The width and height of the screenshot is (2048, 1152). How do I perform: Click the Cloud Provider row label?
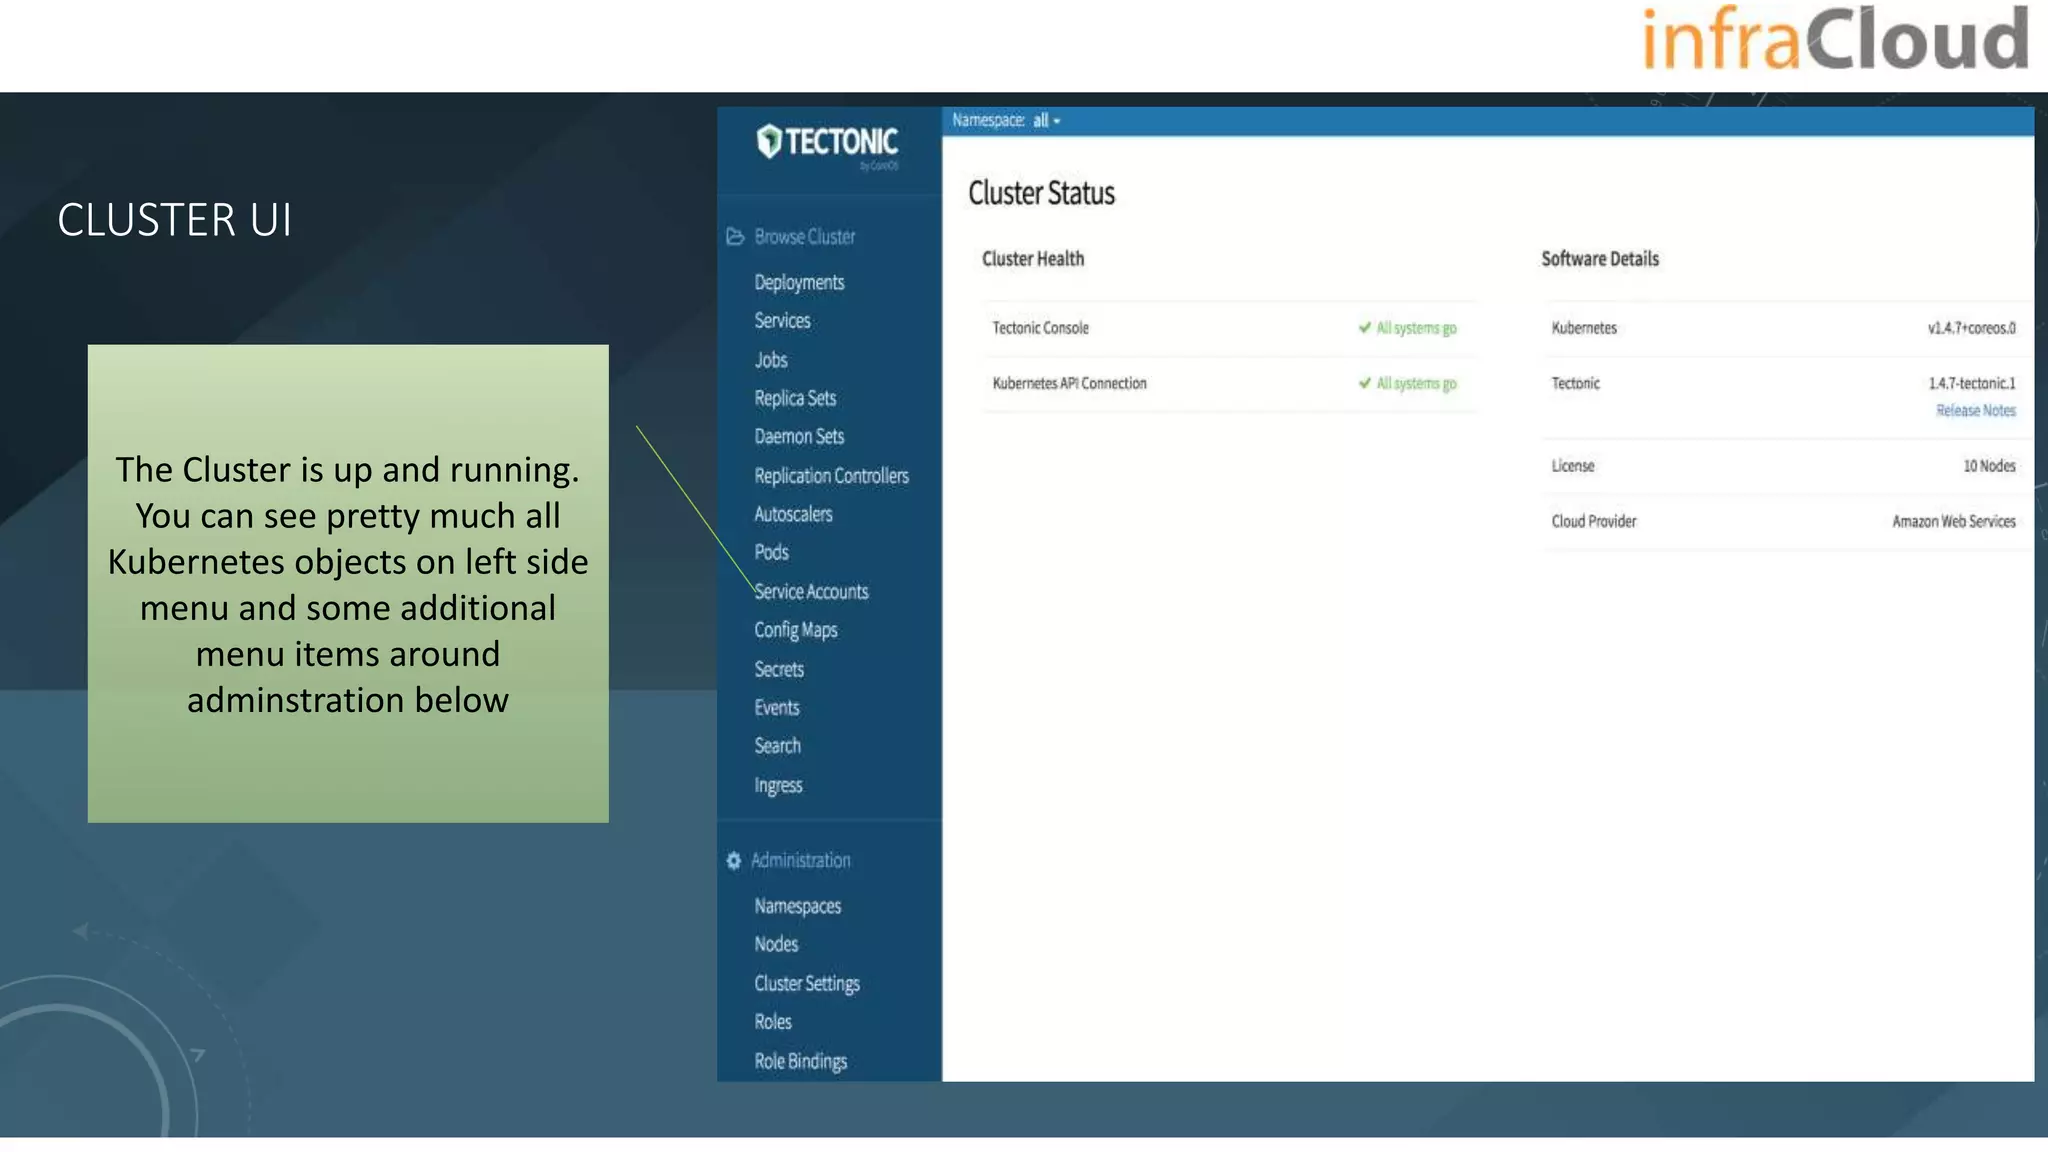click(x=1593, y=521)
